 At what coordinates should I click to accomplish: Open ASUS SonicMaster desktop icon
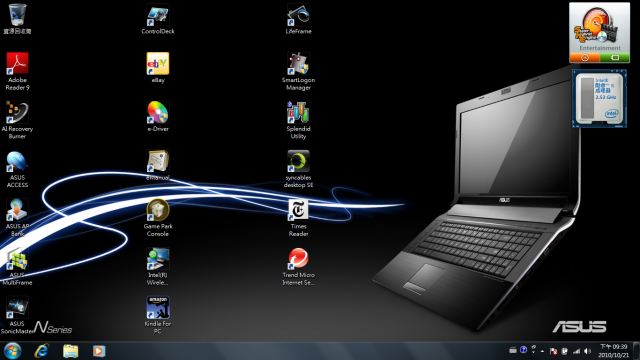click(17, 315)
